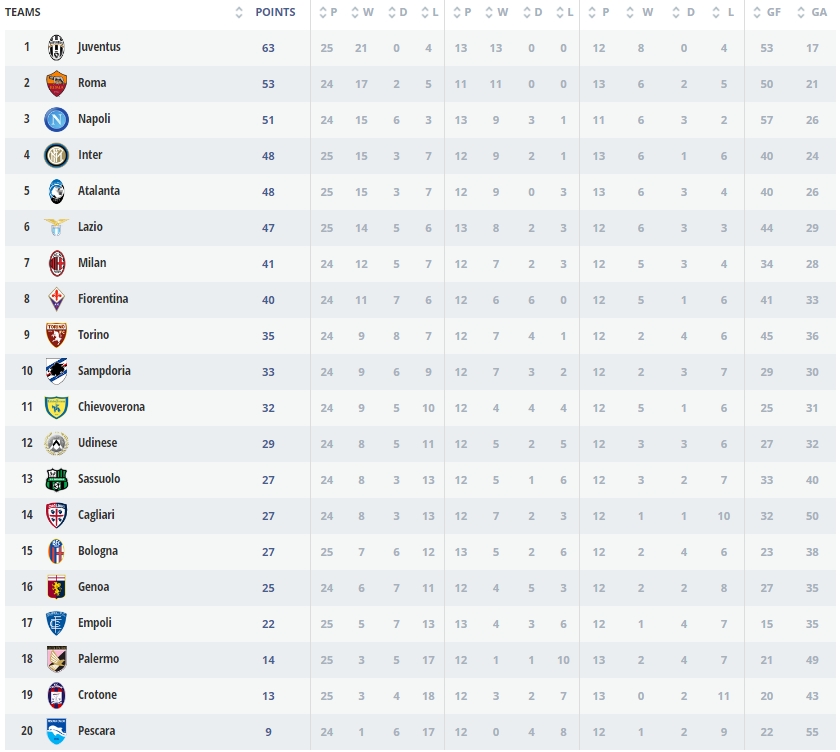This screenshot has width=840, height=752.
Task: Open the Pescara team name link
Action: pos(96,731)
